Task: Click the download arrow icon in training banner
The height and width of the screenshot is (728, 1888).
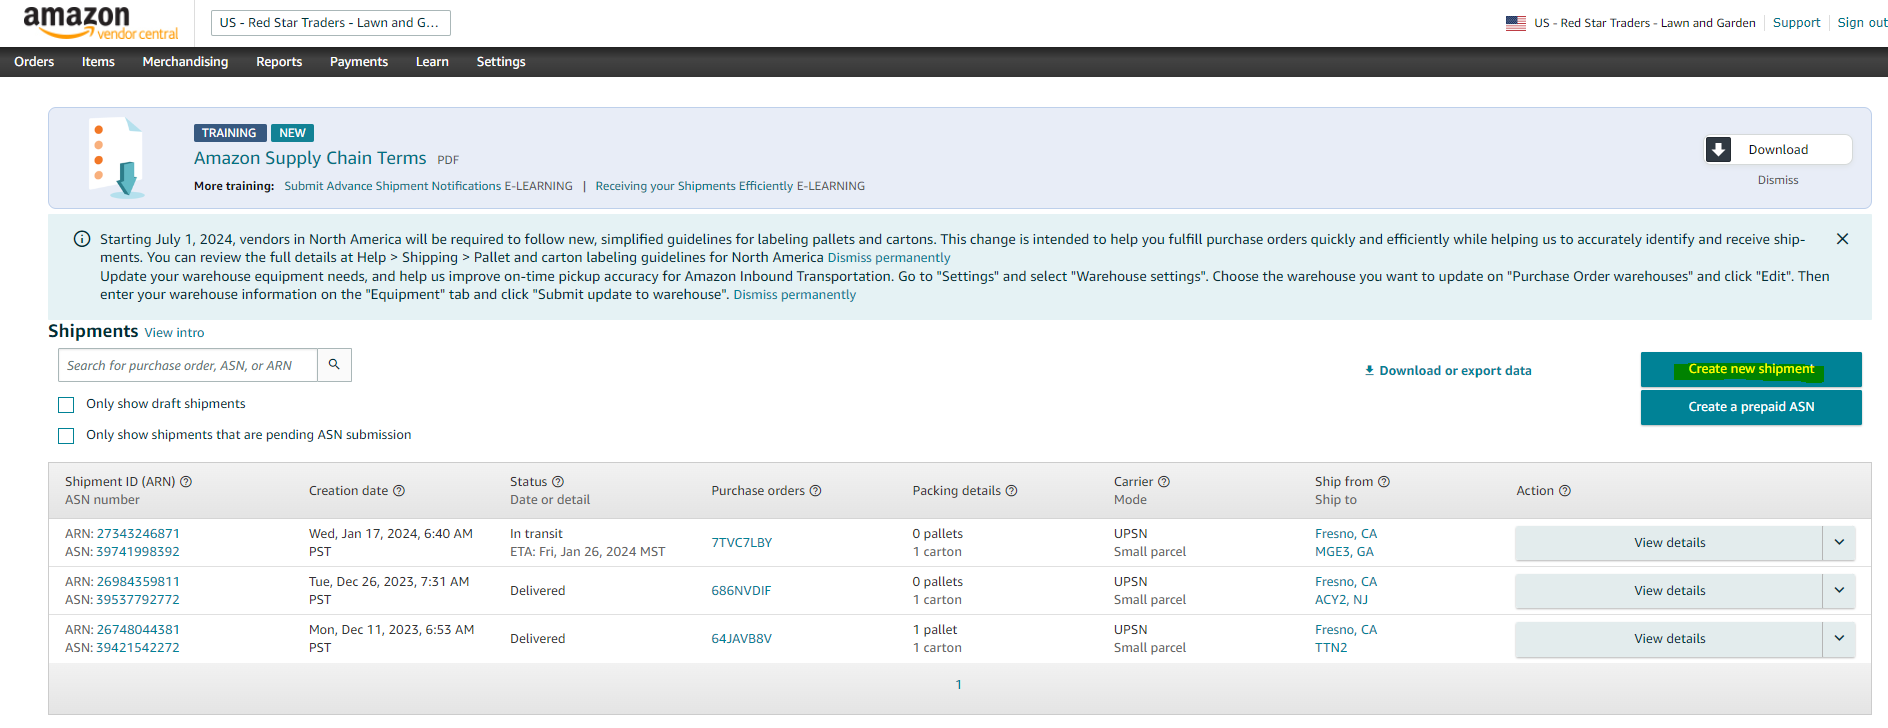Action: tap(1718, 150)
